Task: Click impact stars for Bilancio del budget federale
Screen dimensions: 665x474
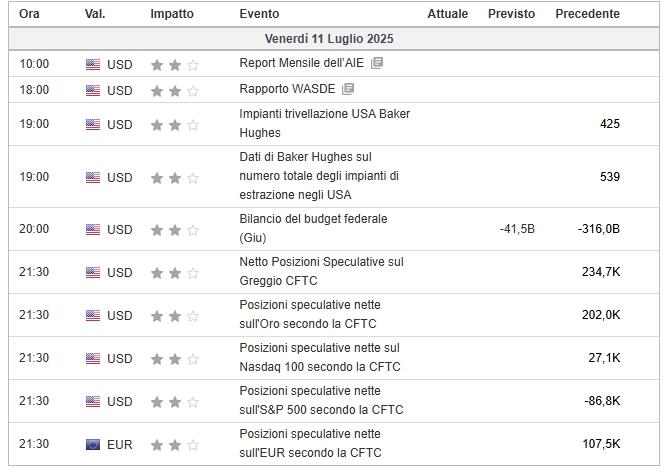Action: (x=174, y=229)
